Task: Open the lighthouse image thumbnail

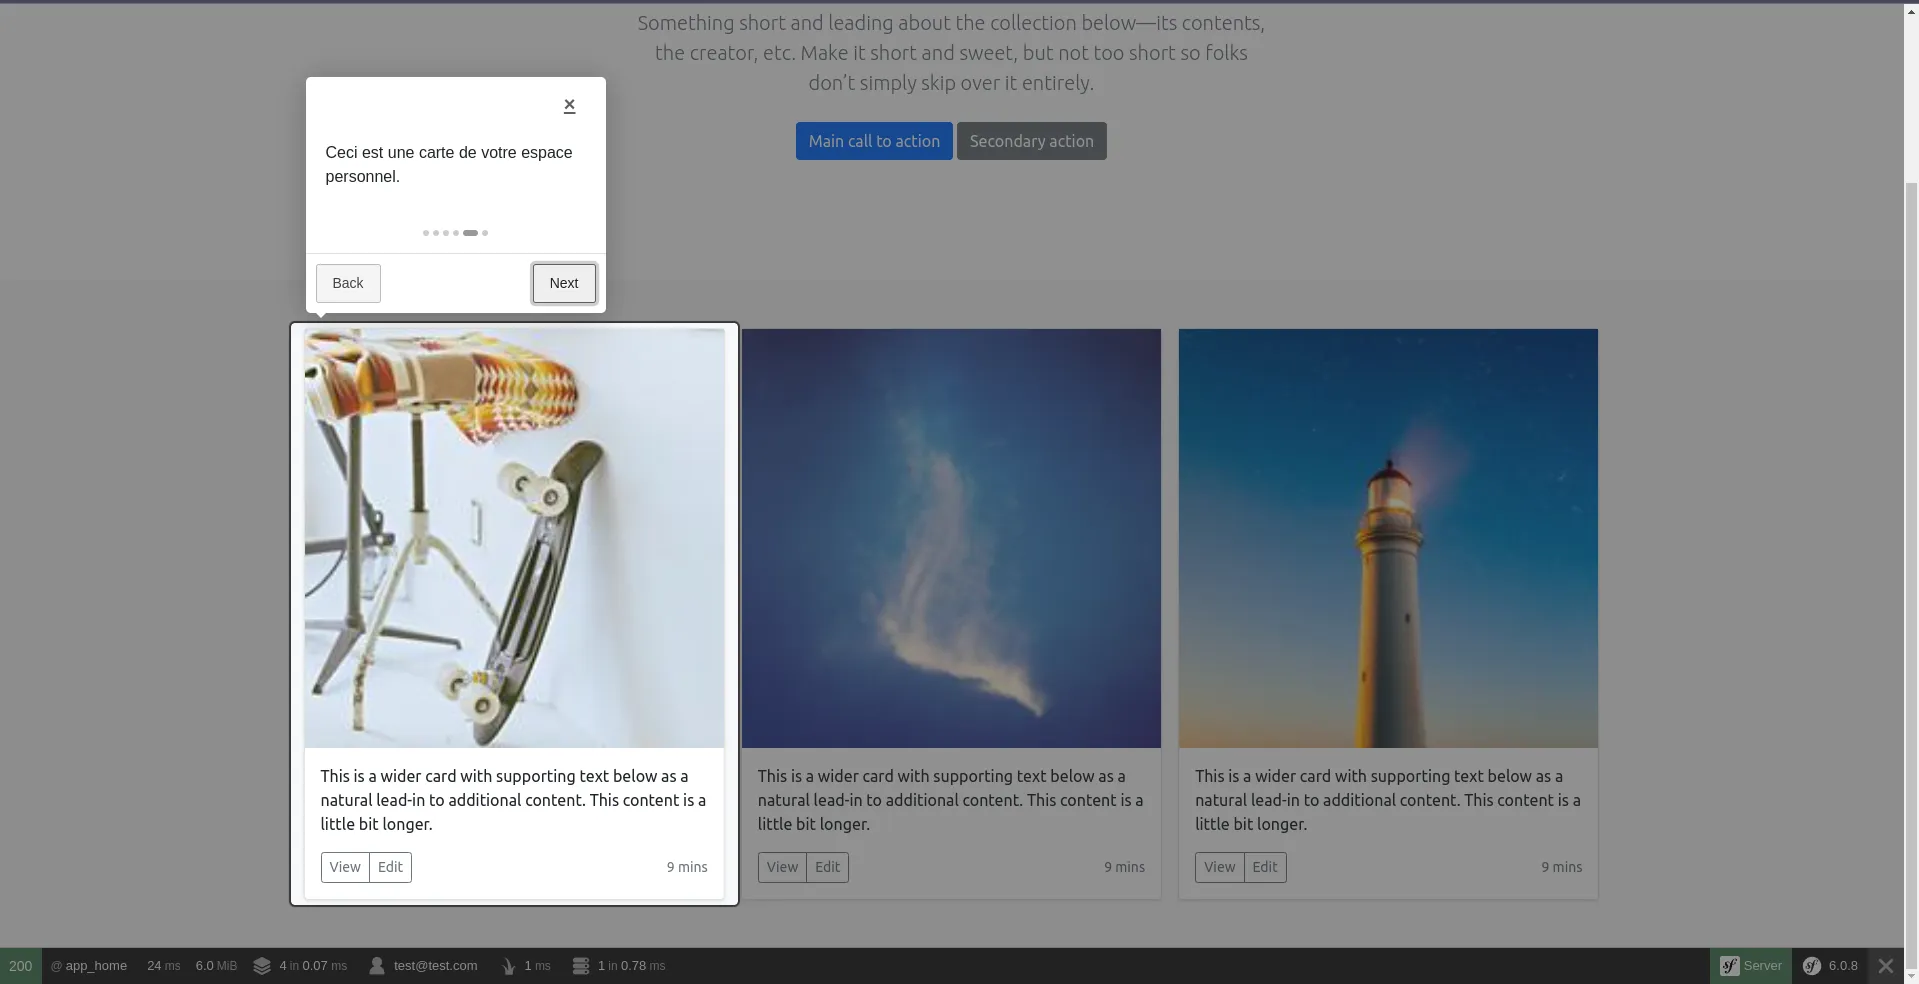Action: click(x=1387, y=538)
